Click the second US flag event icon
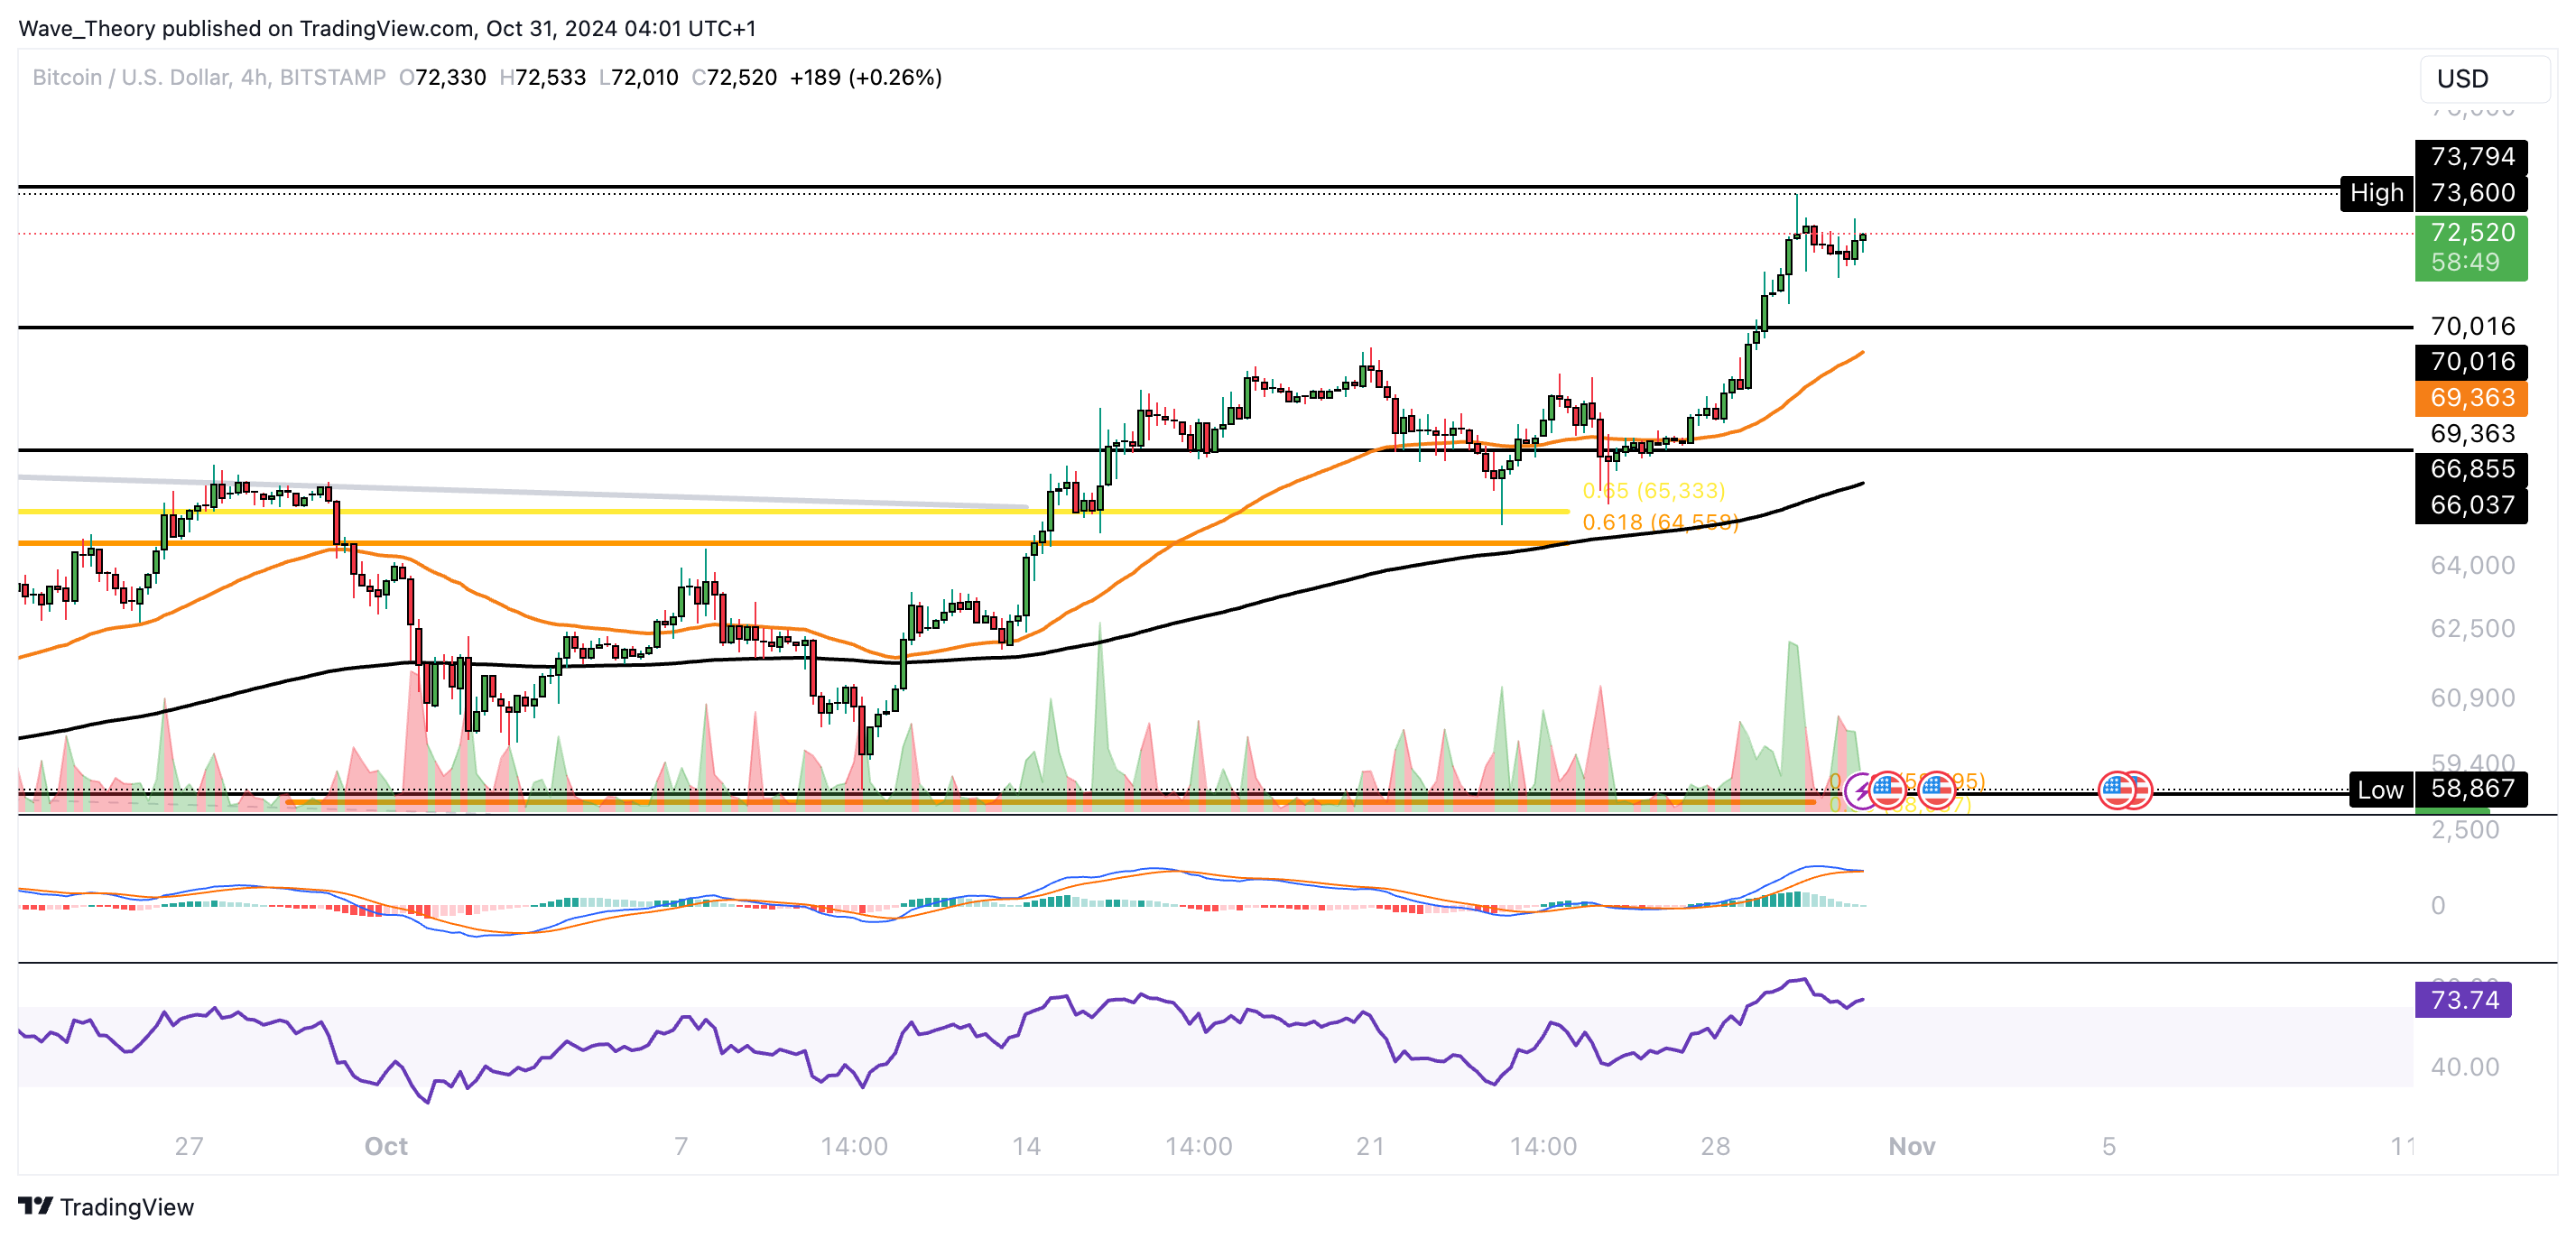This screenshot has height=1238, width=2576. point(1936,790)
